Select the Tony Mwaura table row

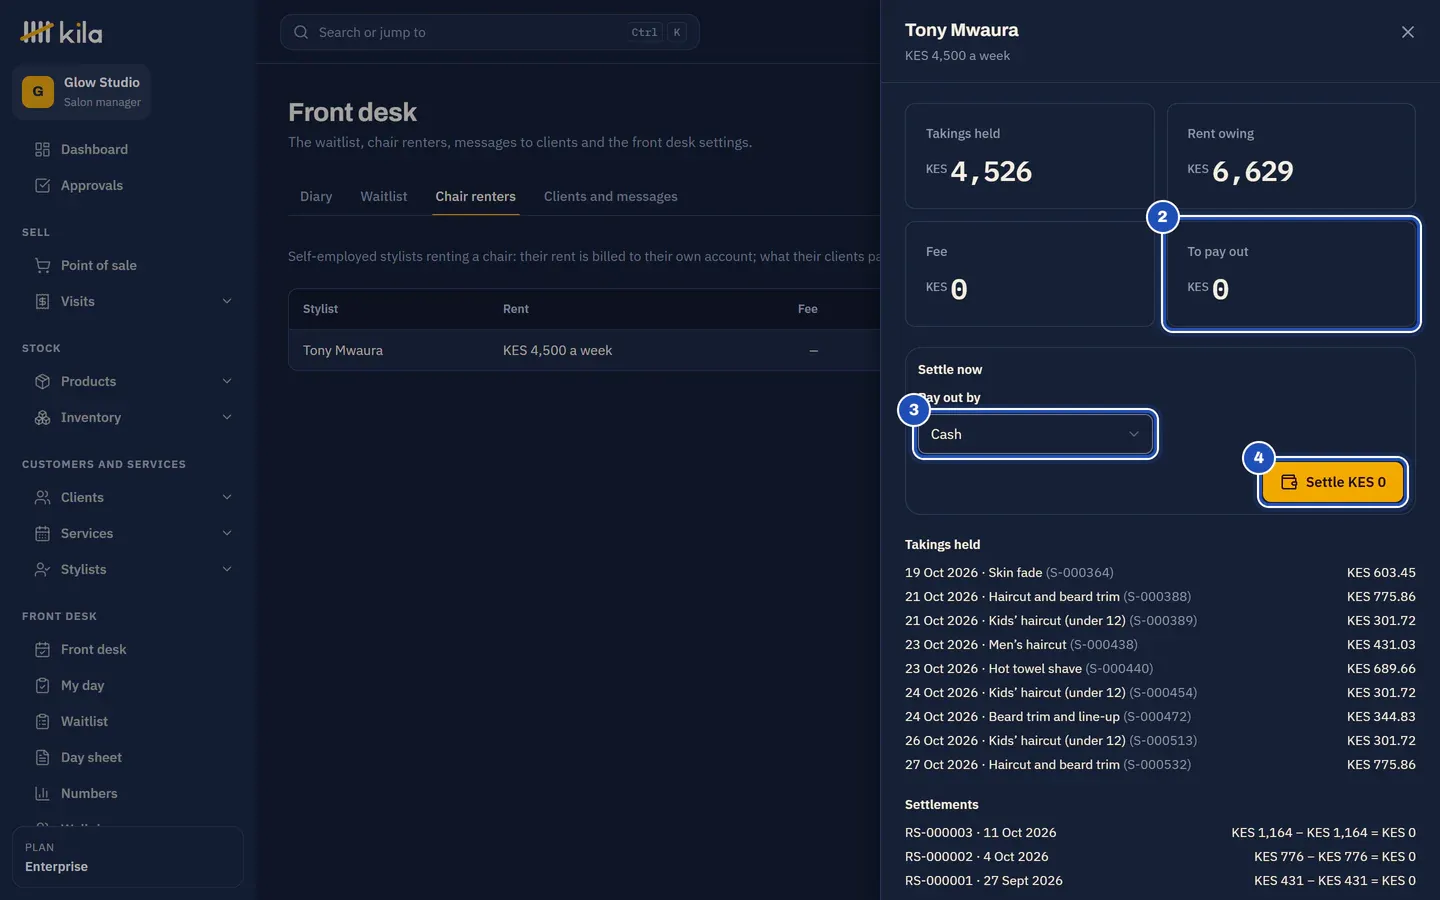(x=585, y=351)
